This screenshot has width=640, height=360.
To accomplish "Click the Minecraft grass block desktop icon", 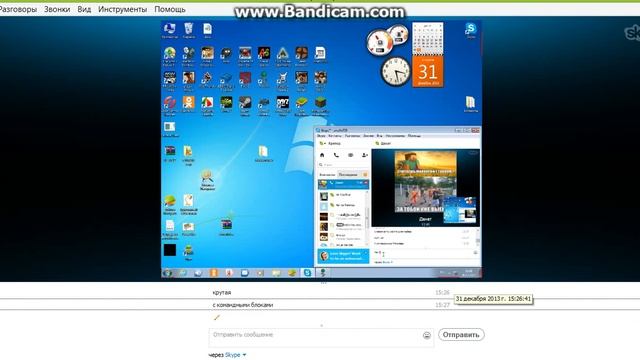I will (x=320, y=105).
